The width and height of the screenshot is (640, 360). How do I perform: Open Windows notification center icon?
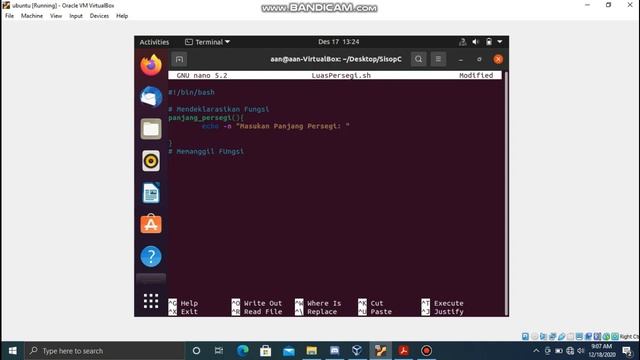click(x=627, y=351)
